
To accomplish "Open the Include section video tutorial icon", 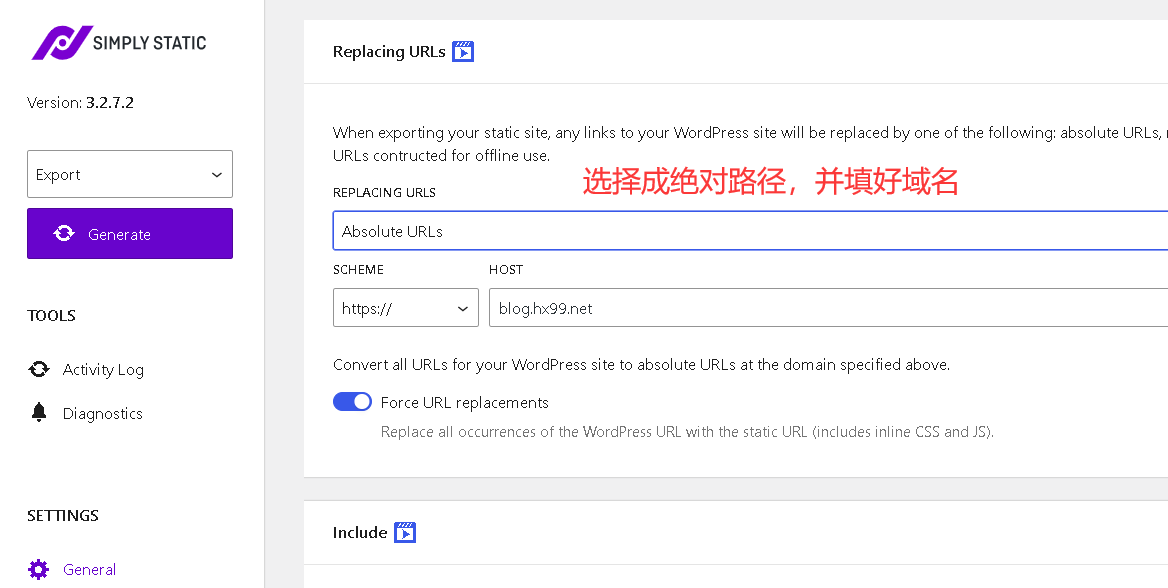I will [405, 532].
